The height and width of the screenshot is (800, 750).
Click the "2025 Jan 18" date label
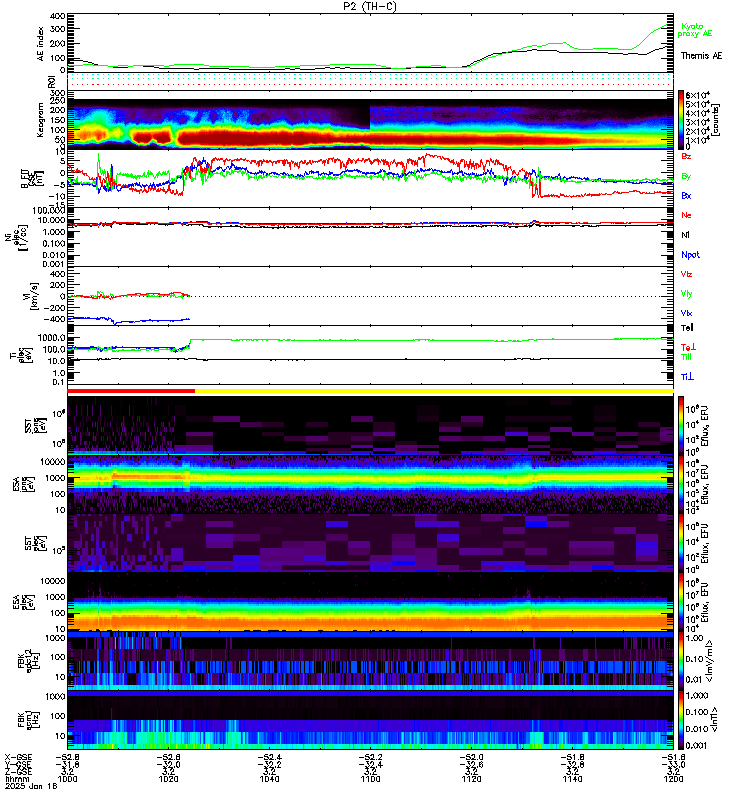click(x=31, y=786)
